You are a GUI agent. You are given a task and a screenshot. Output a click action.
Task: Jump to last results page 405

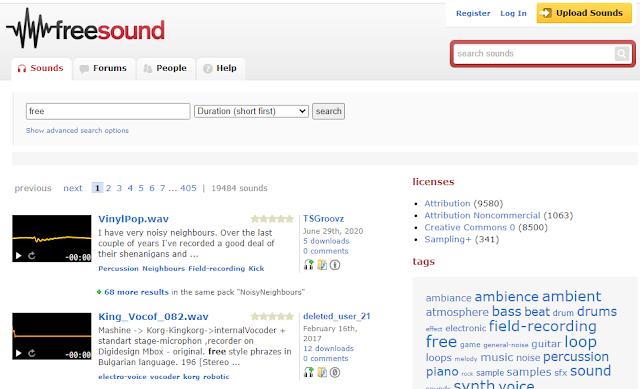pyautogui.click(x=188, y=188)
